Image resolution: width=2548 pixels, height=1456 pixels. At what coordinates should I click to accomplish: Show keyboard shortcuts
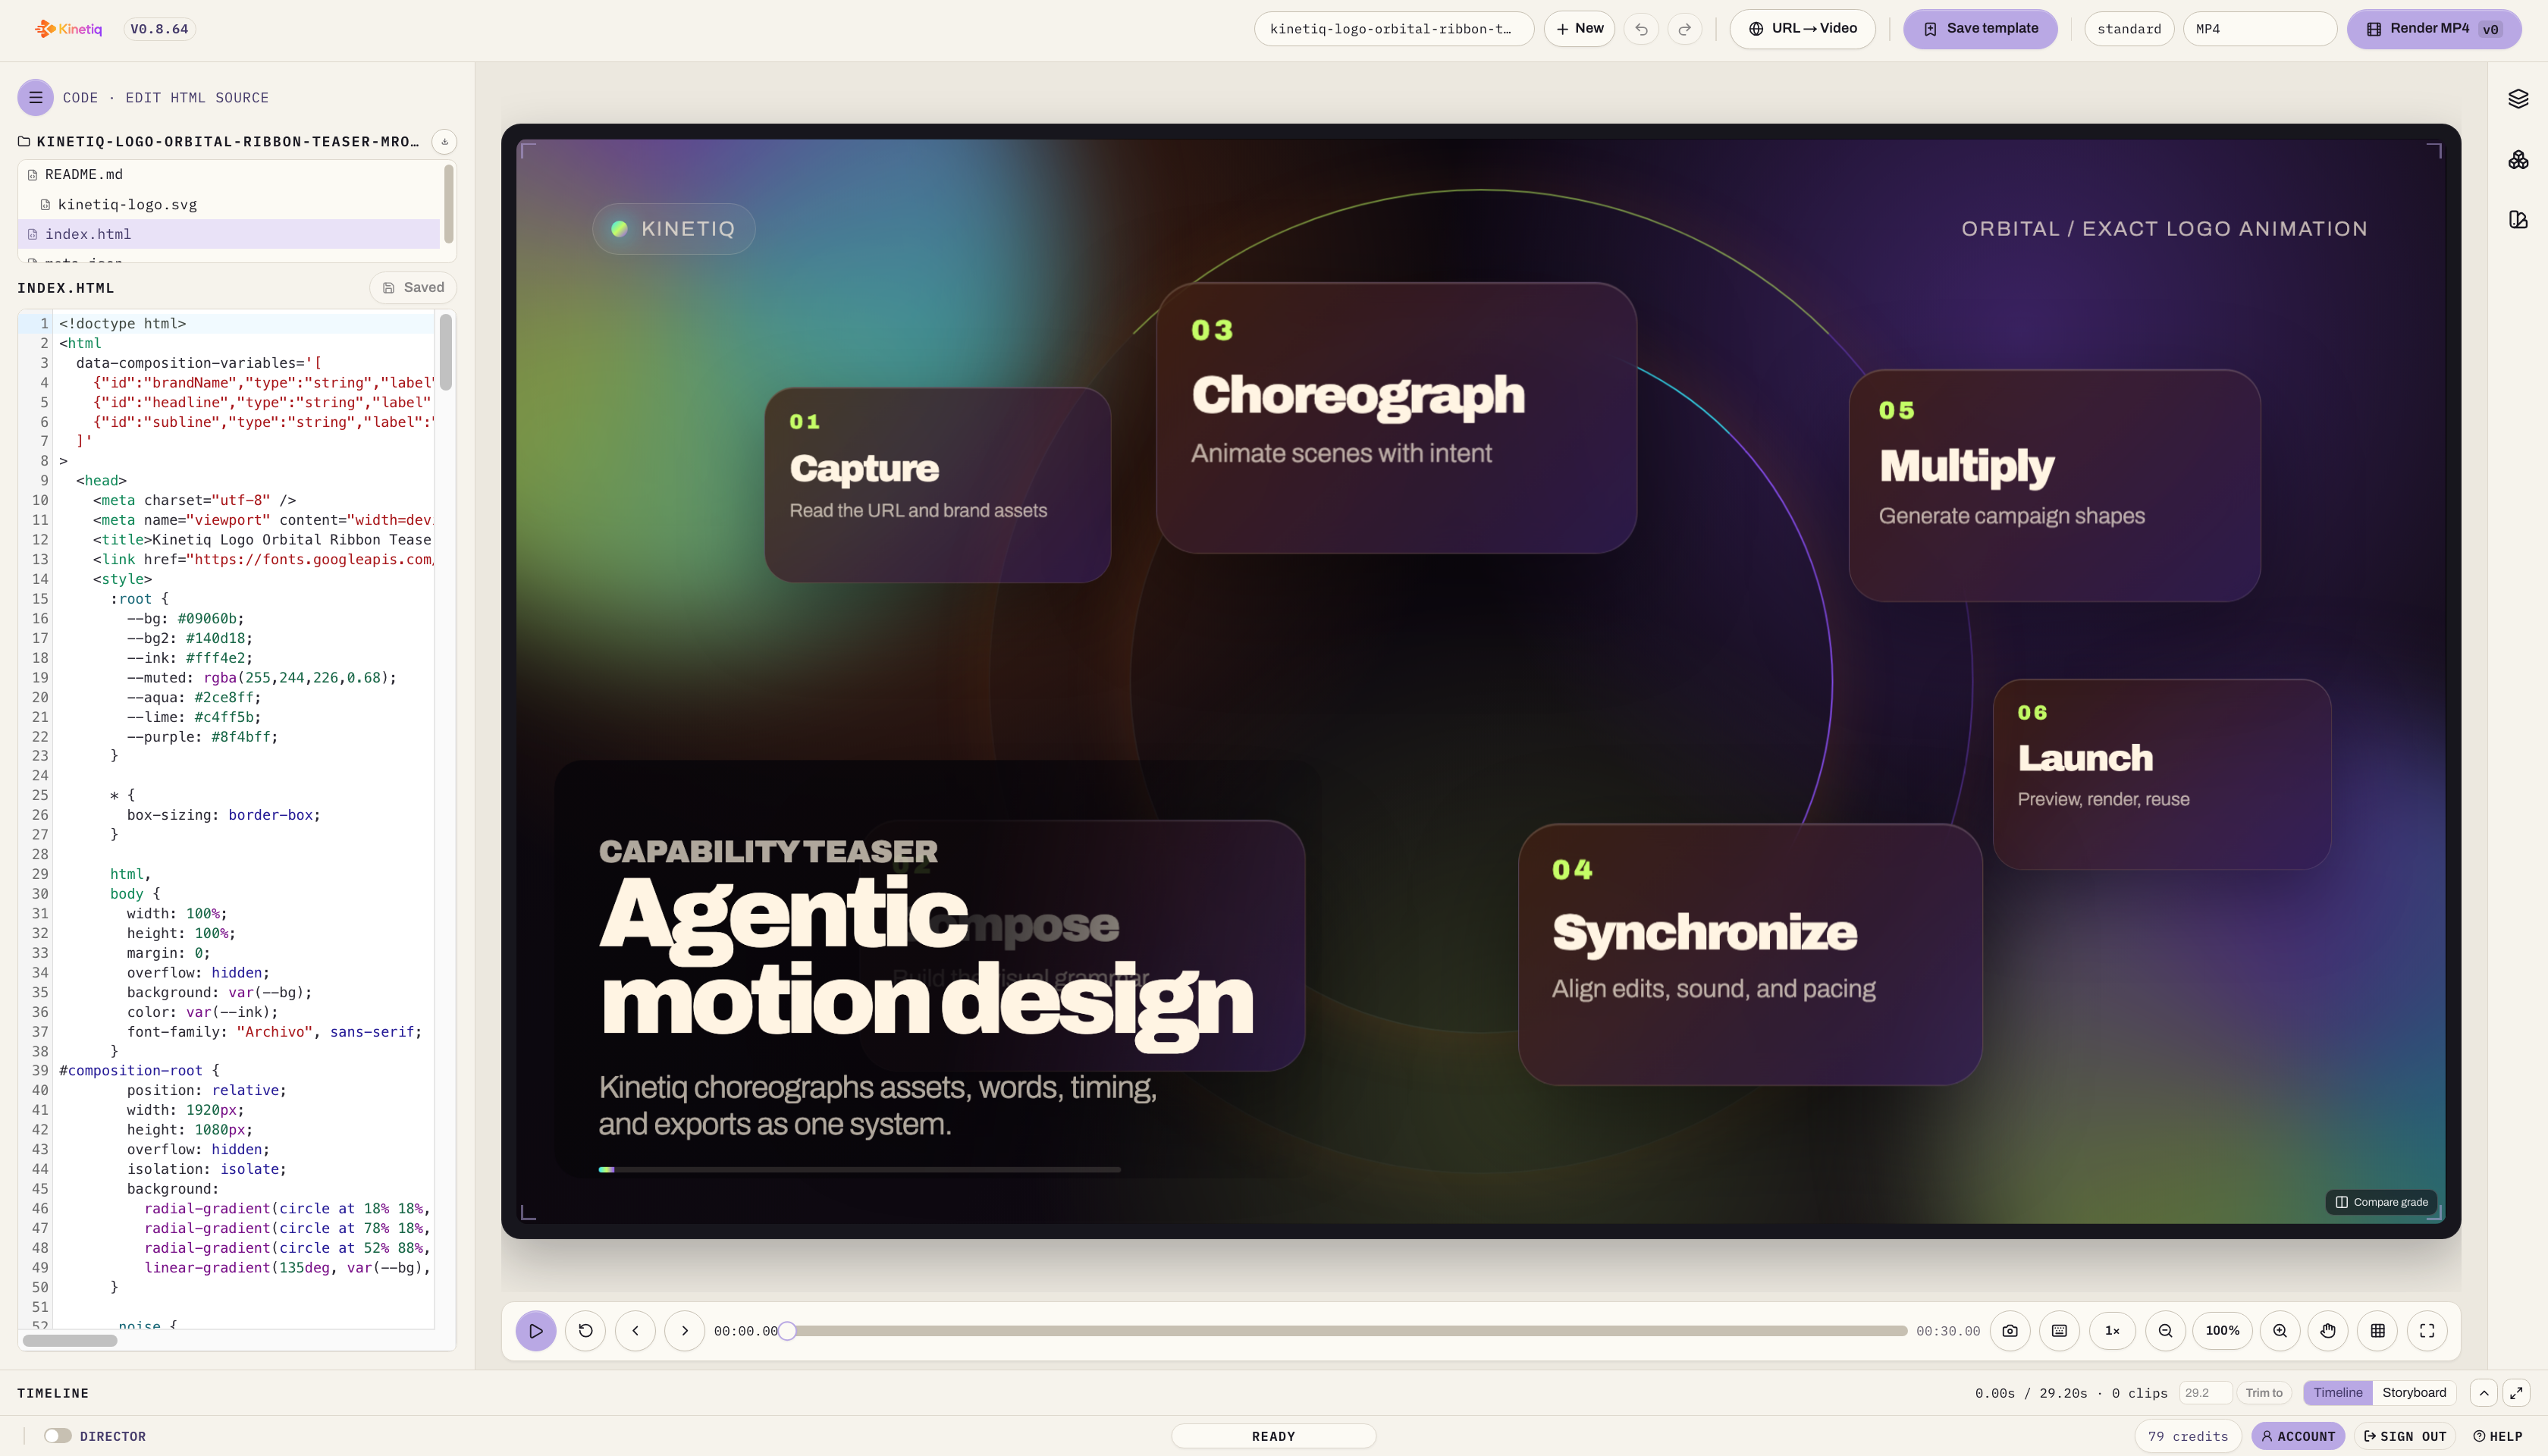click(2060, 1331)
